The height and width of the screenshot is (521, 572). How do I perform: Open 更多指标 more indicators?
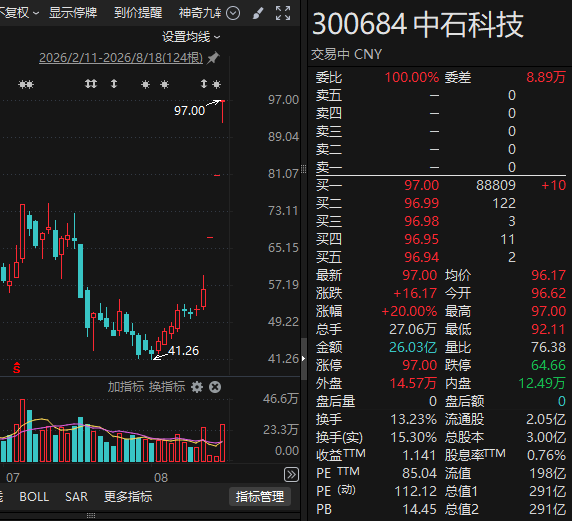point(128,497)
